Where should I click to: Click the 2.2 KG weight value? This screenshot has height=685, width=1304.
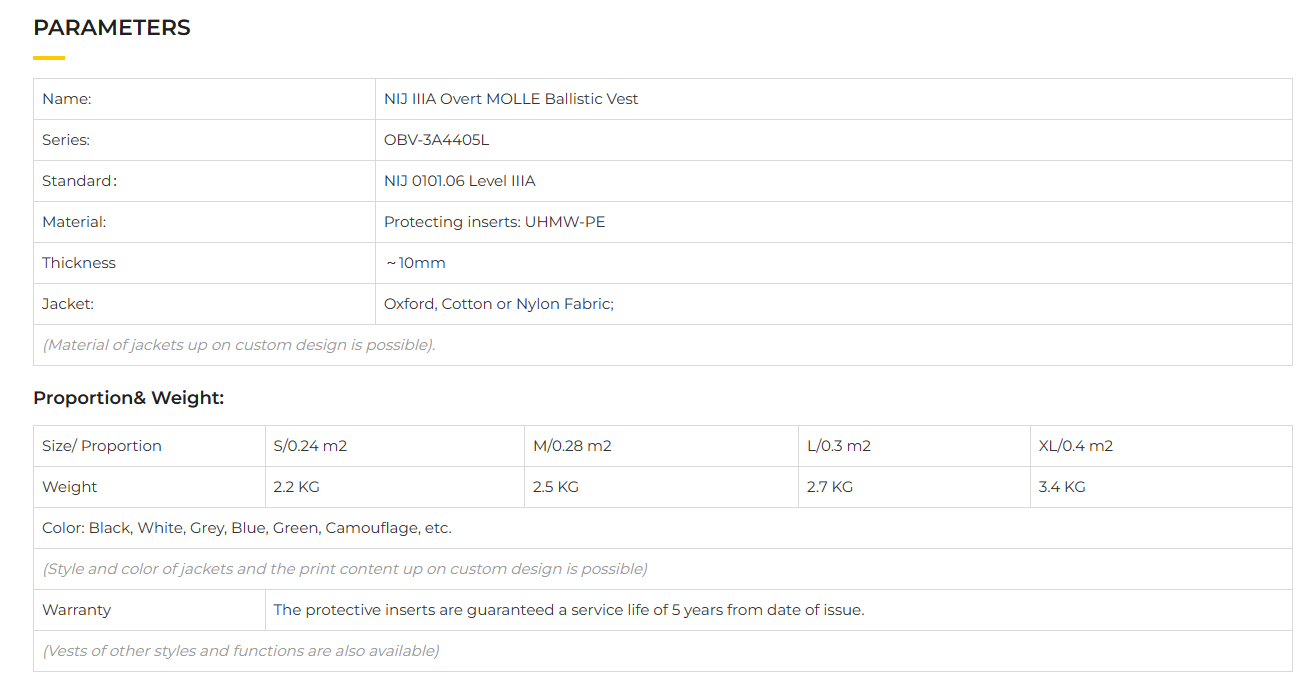click(x=296, y=487)
